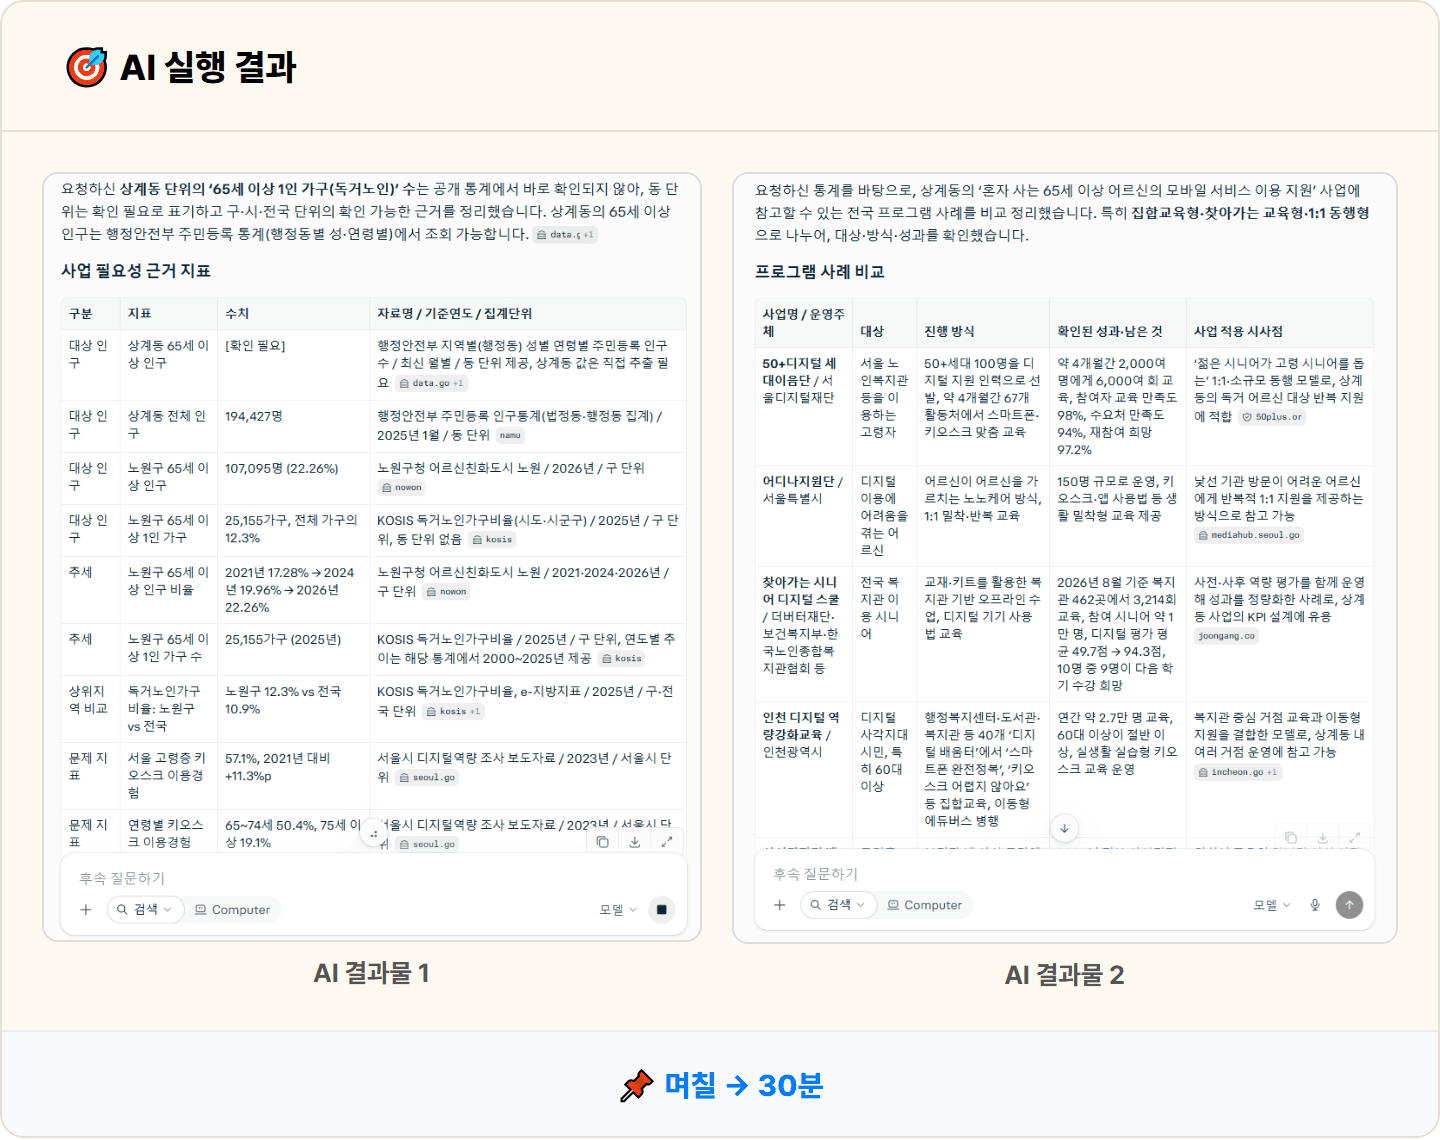Open the incheon.go +1 source chip
The width and height of the screenshot is (1440, 1140).
click(1238, 772)
